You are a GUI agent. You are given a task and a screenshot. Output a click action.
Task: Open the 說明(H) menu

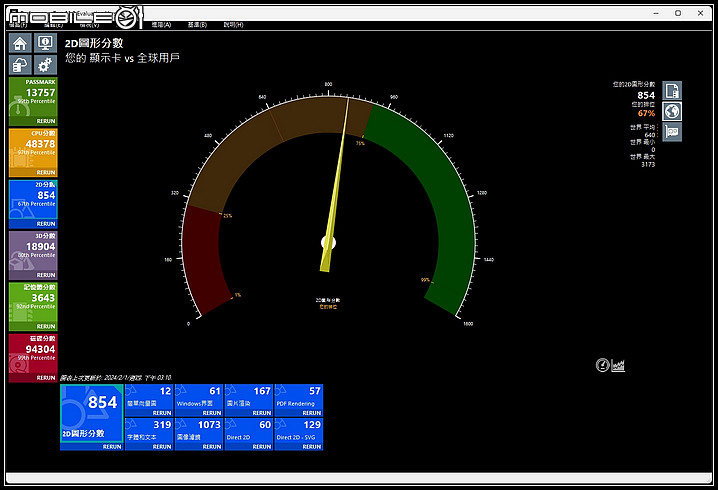(x=233, y=24)
